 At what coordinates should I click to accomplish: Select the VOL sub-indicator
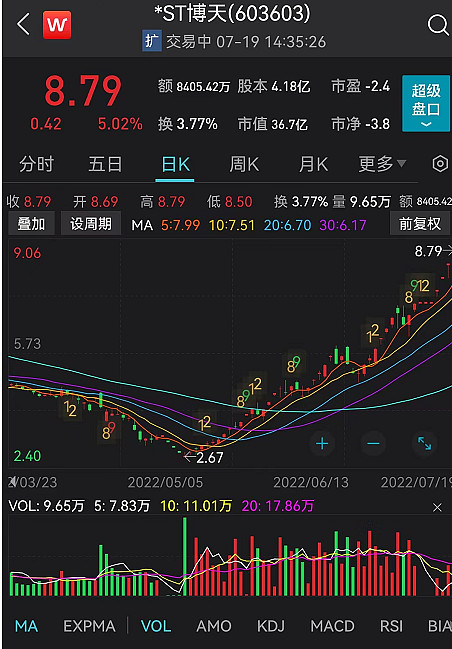pos(156,626)
